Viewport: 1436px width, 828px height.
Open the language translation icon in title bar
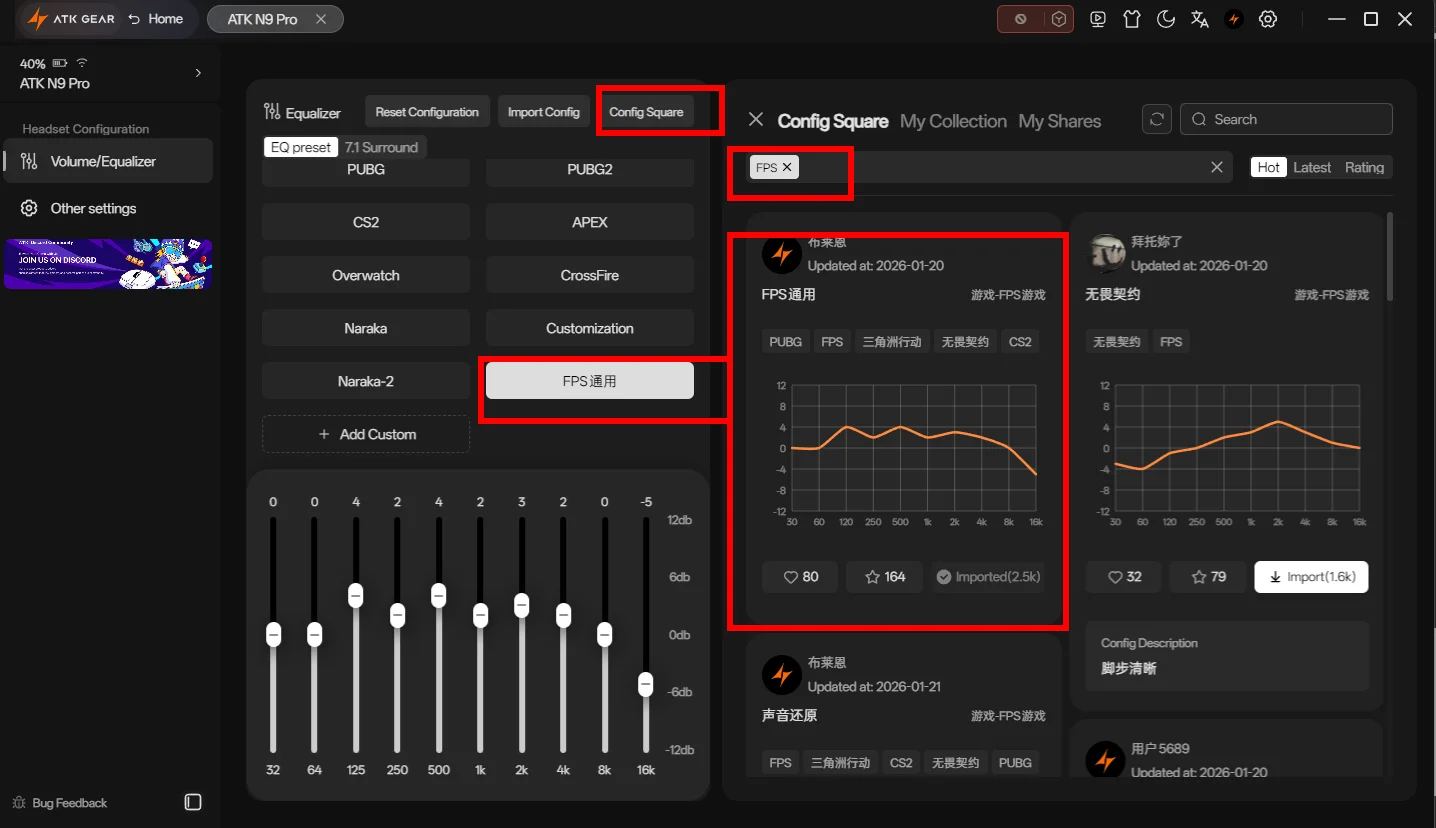coord(1200,19)
